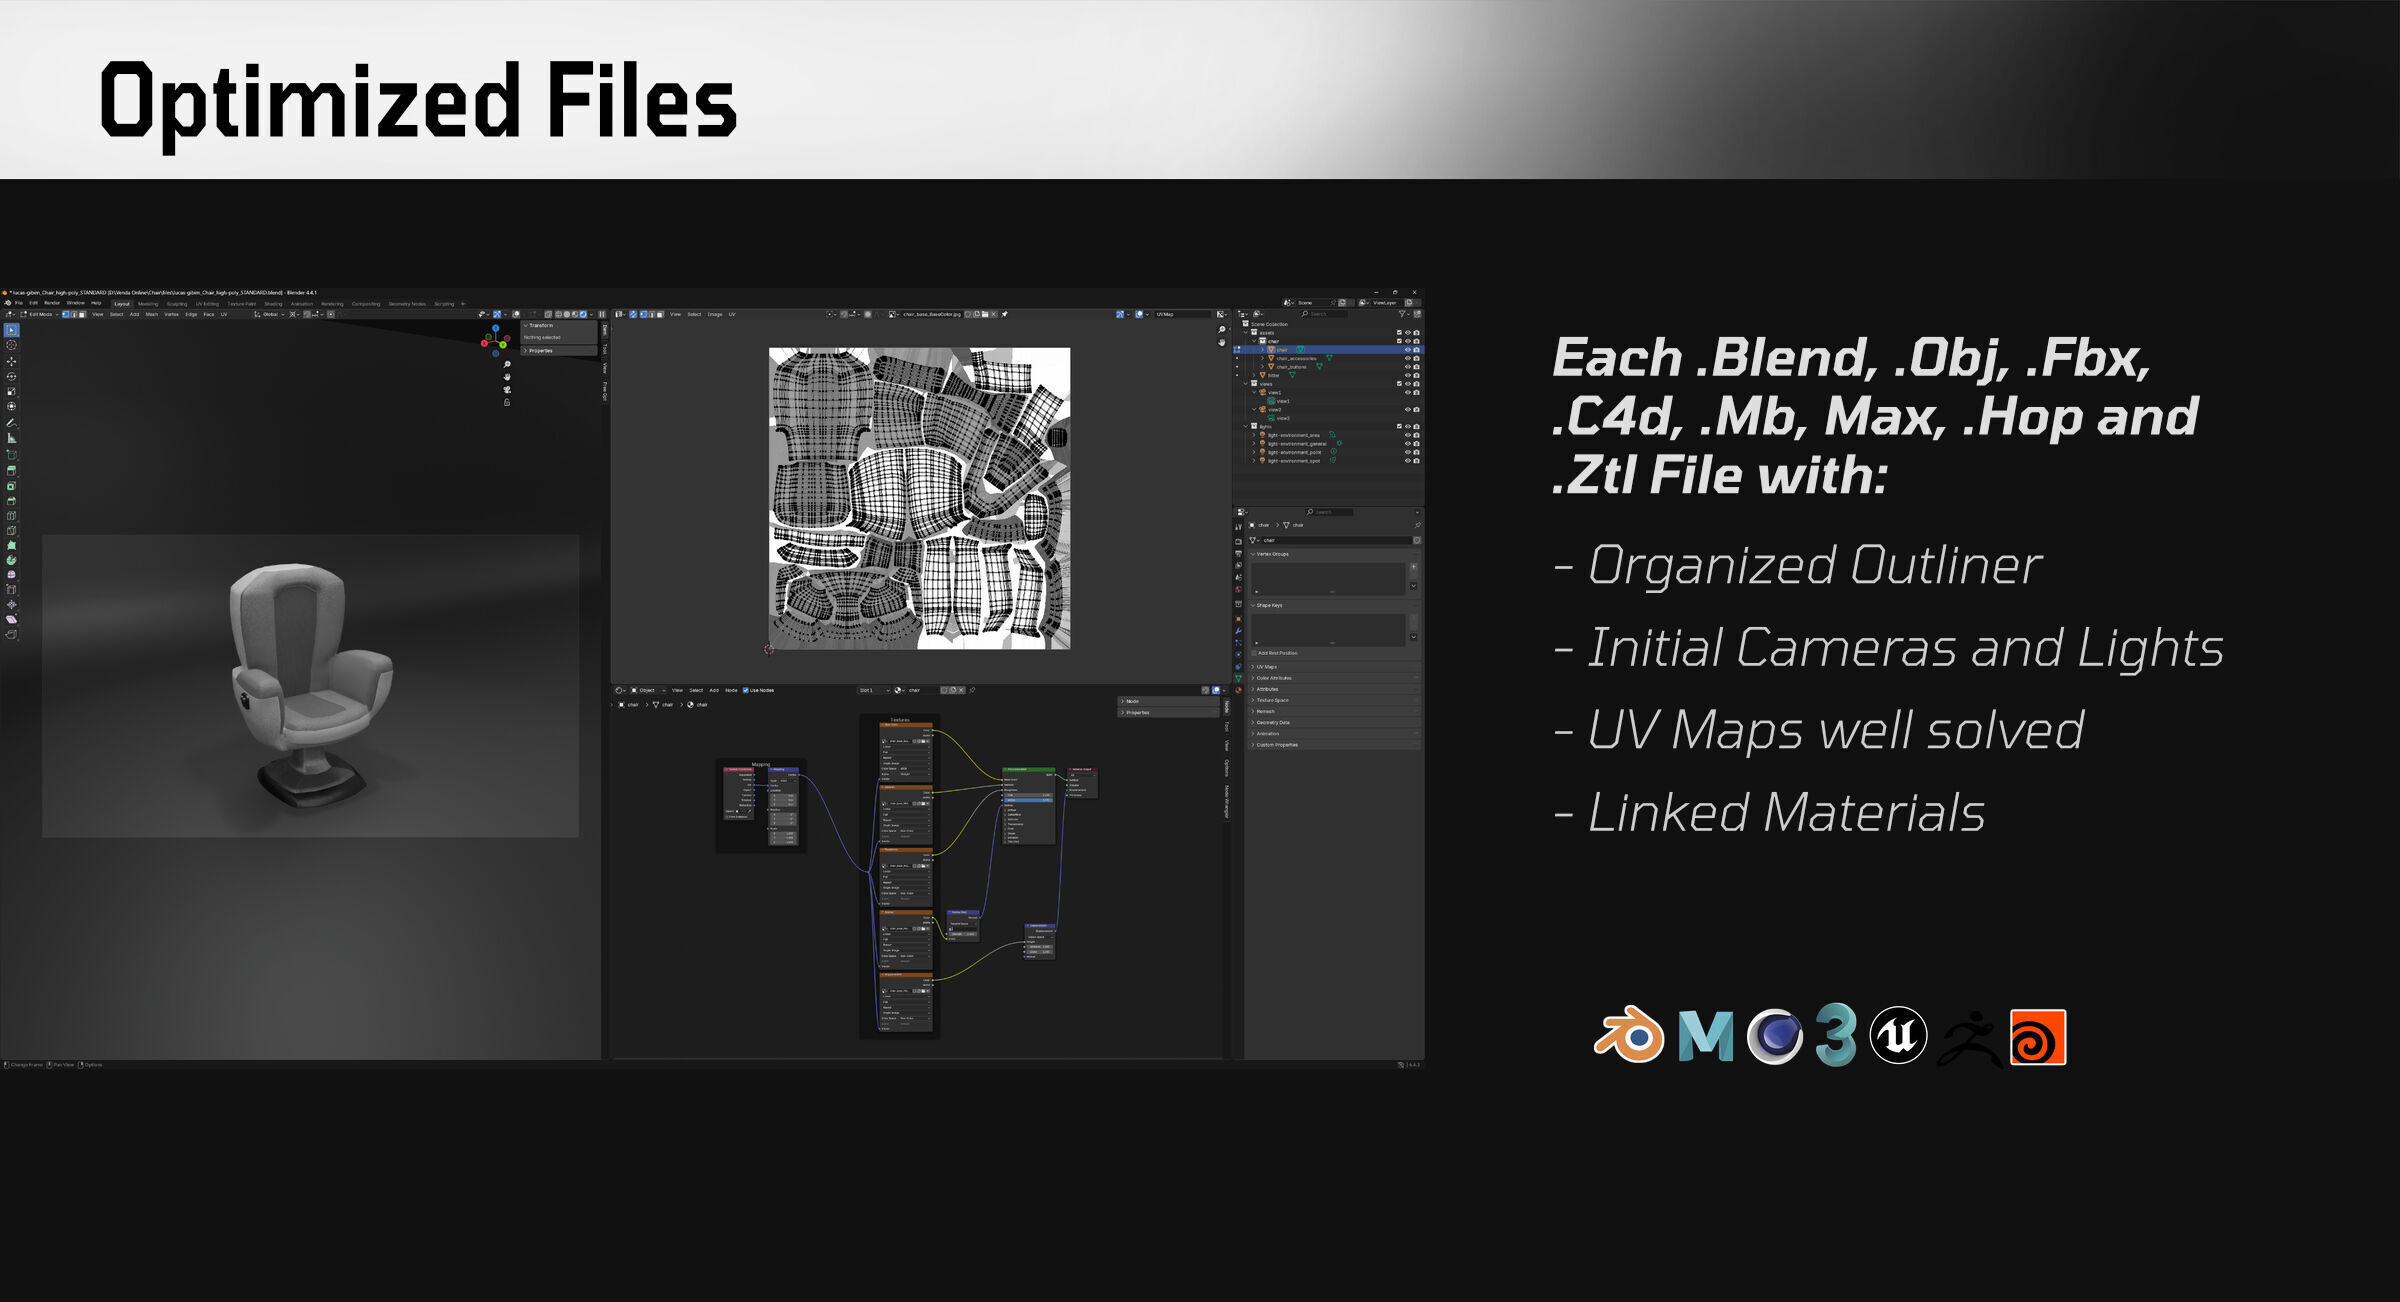
Task: Open the Material properties tab icon
Action: tap(1238, 690)
